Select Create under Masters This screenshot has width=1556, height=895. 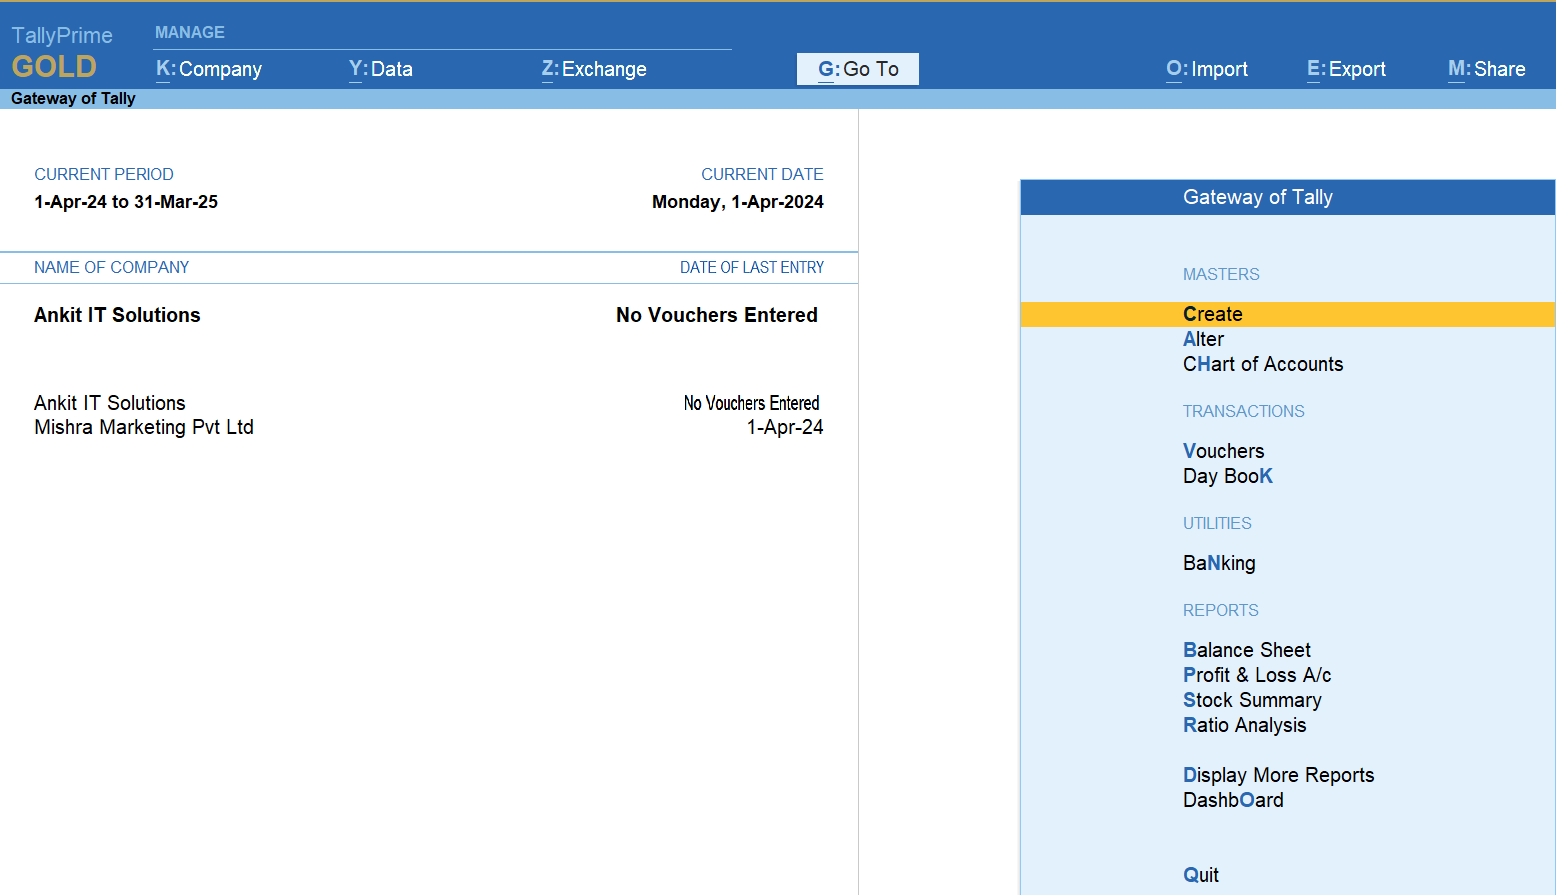1213,314
